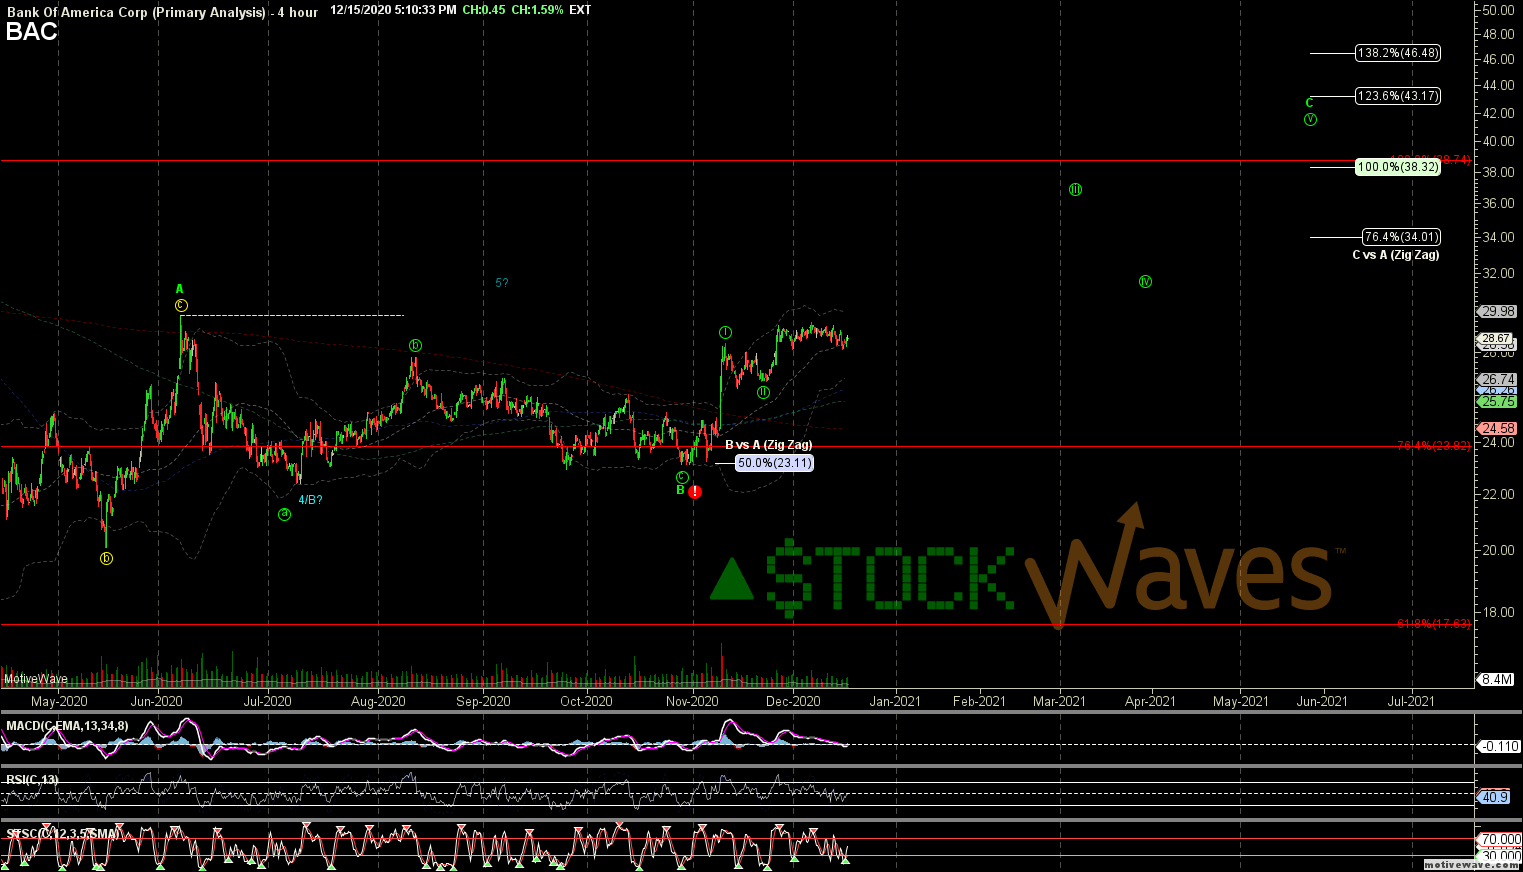Click the 70.000 stochastic level tag
The width and height of the screenshot is (1523, 872).
point(1499,839)
